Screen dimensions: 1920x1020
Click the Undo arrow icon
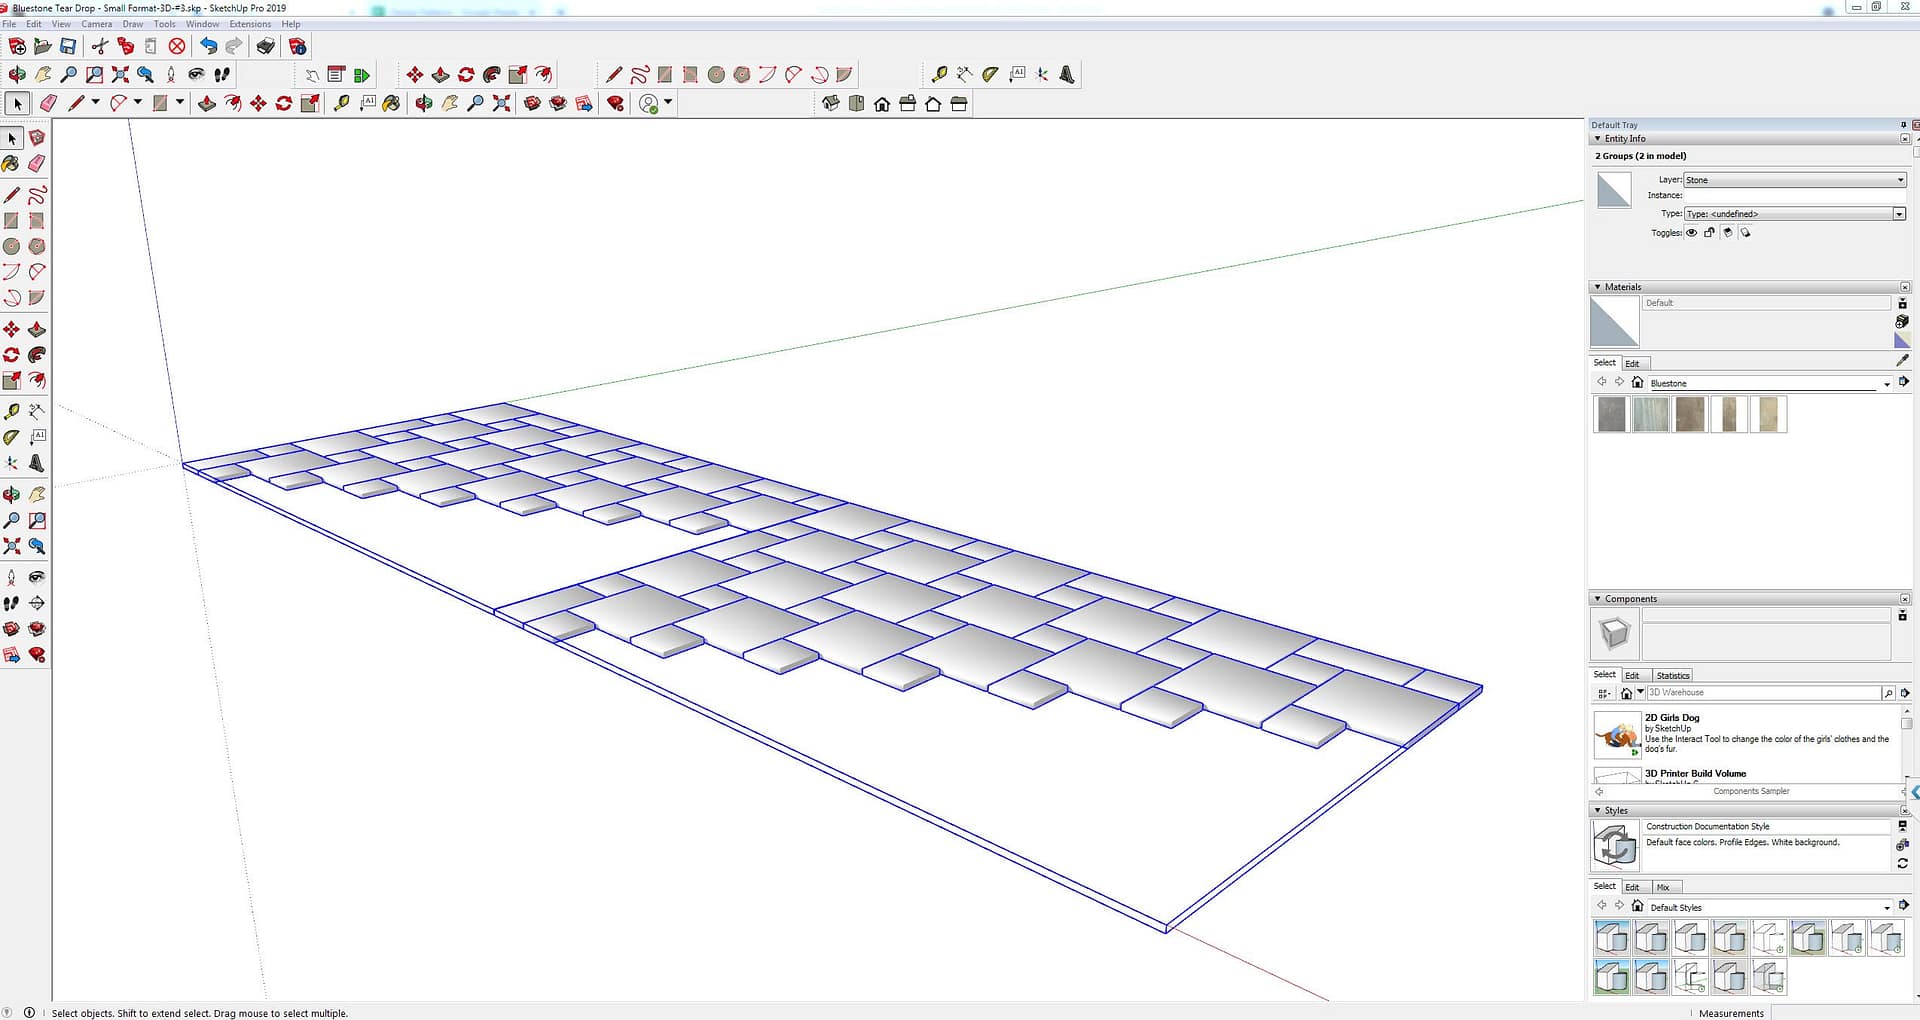pyautogui.click(x=208, y=46)
